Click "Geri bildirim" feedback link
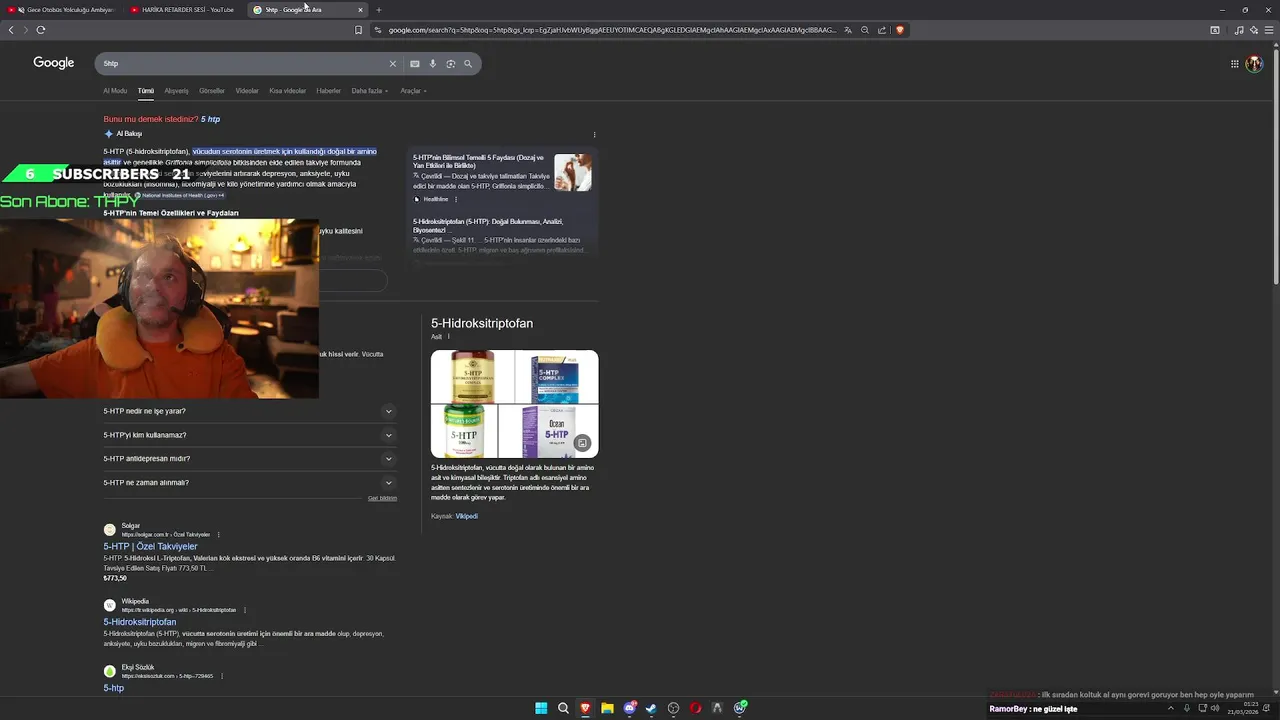Viewport: 1280px width, 720px height. 382,498
